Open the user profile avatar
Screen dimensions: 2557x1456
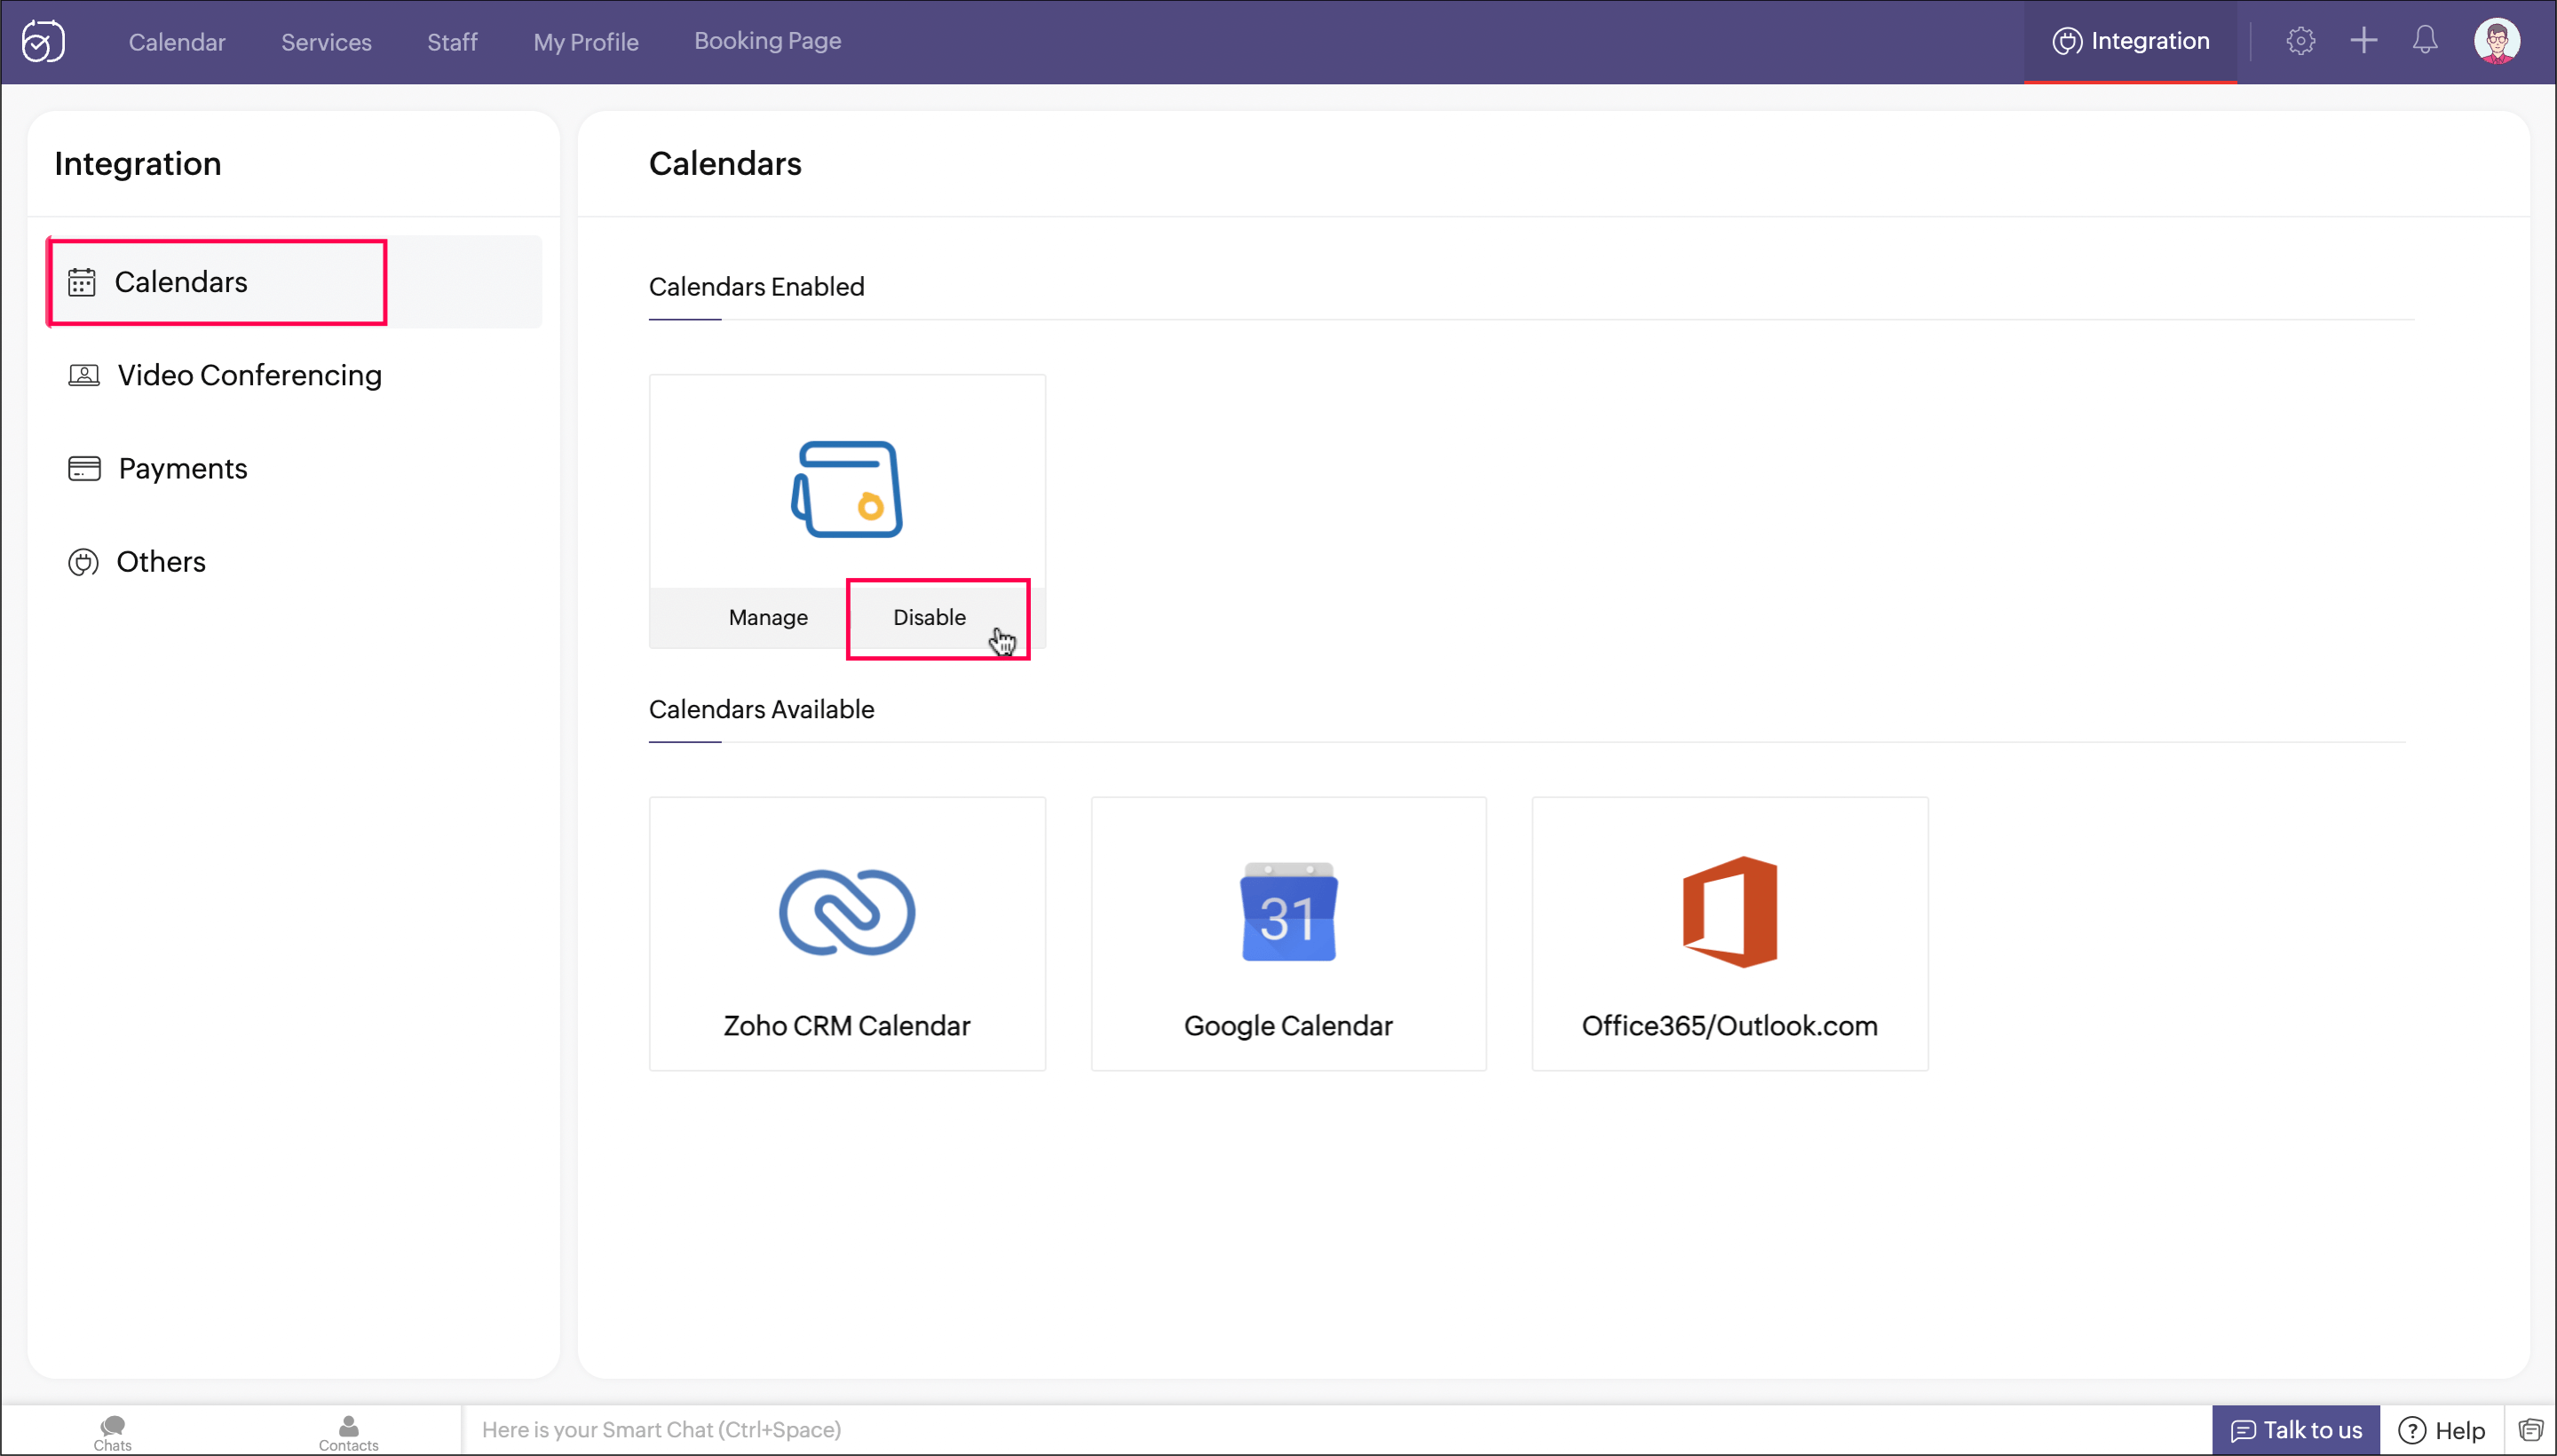pyautogui.click(x=2496, y=41)
